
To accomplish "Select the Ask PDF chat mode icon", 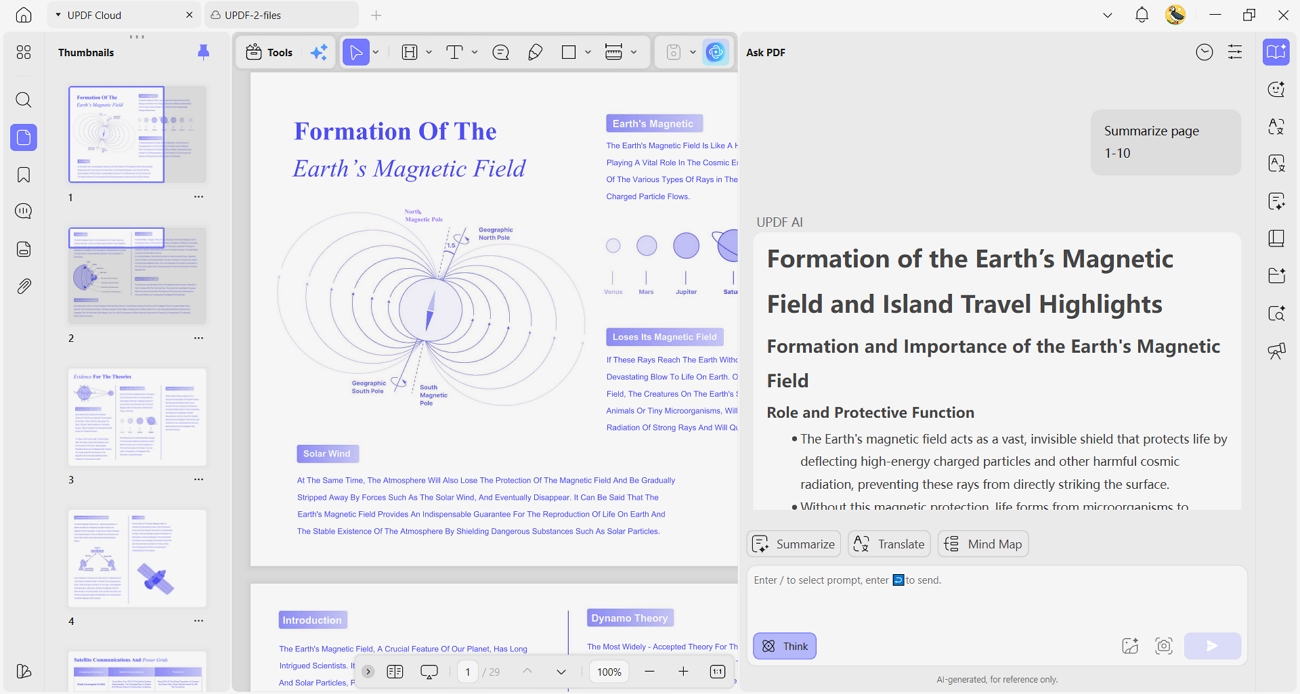I will click(1276, 52).
